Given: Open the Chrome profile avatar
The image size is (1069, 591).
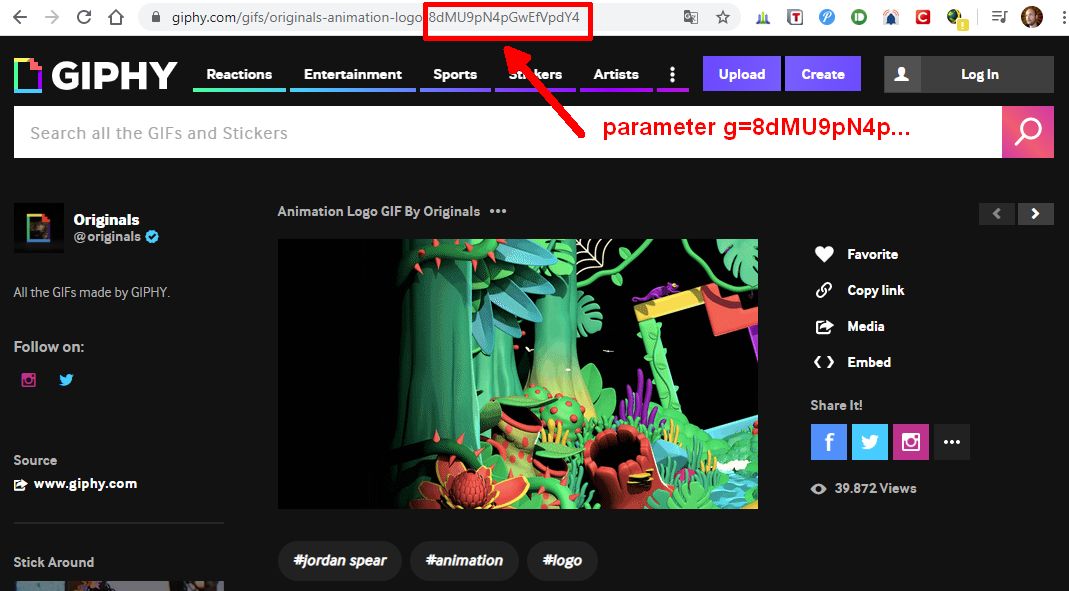Looking at the screenshot, I should [1032, 17].
